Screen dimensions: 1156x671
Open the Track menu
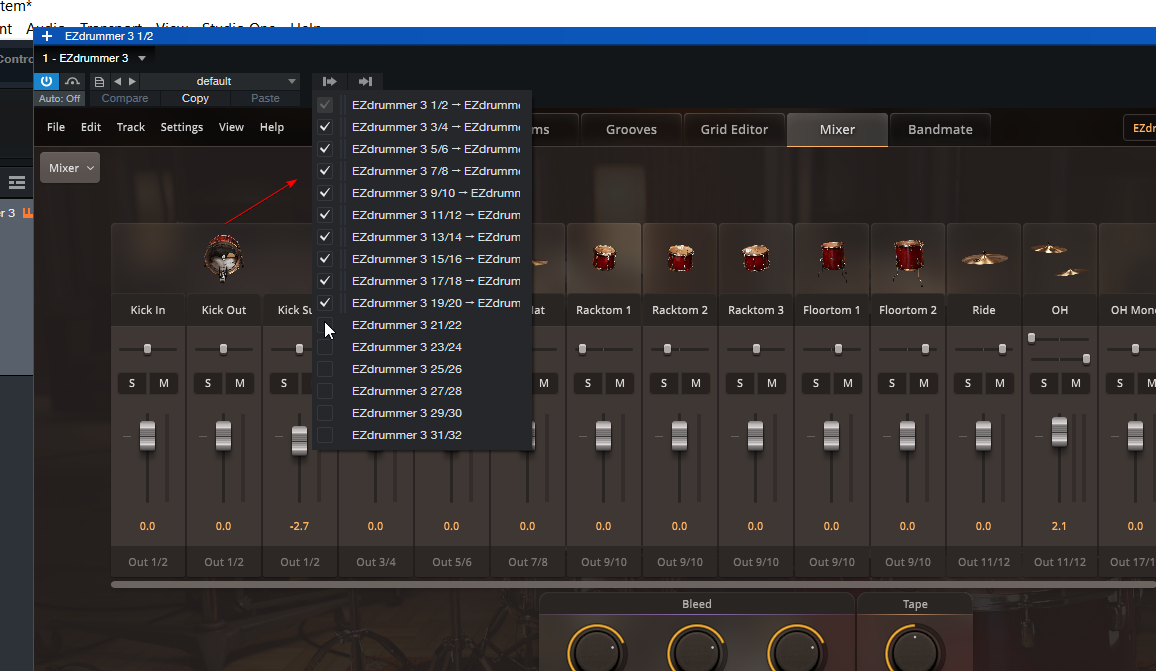130,127
